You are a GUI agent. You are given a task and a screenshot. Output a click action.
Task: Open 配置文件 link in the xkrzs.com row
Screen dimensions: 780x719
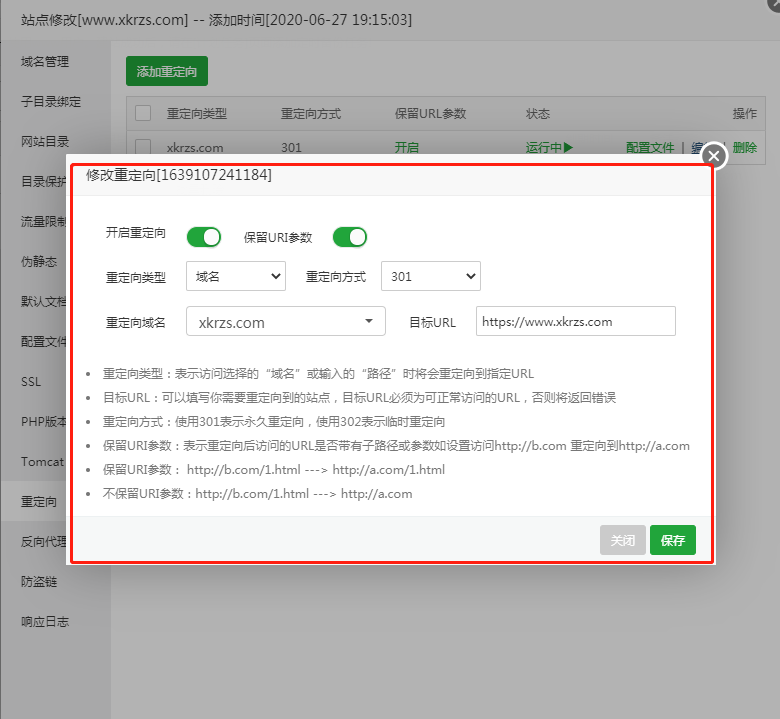650,148
